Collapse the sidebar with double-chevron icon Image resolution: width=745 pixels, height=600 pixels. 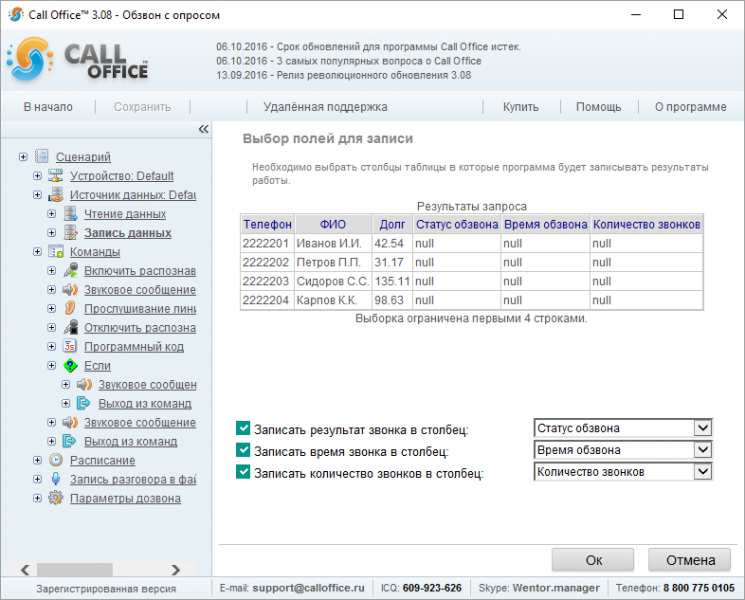point(203,129)
